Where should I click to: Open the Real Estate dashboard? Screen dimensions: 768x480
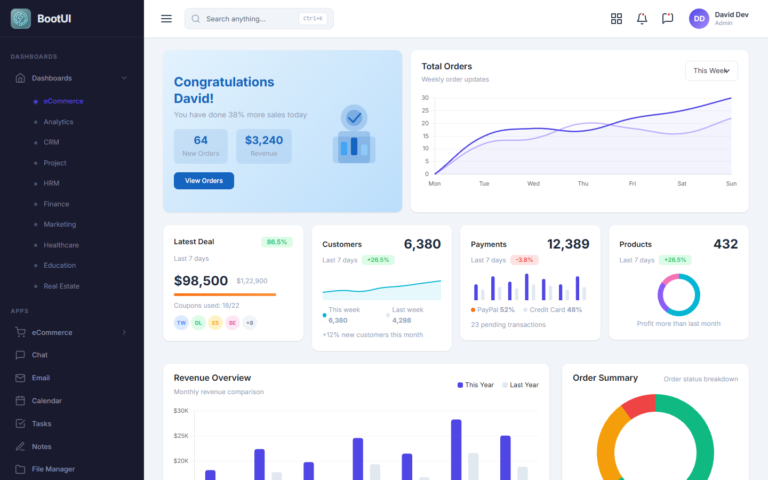click(x=61, y=286)
